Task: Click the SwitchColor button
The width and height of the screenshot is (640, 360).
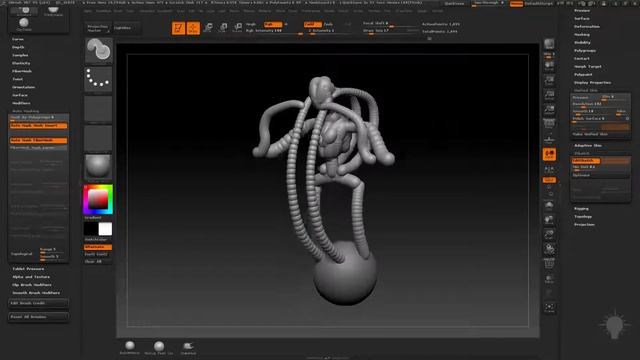Action: (x=98, y=240)
